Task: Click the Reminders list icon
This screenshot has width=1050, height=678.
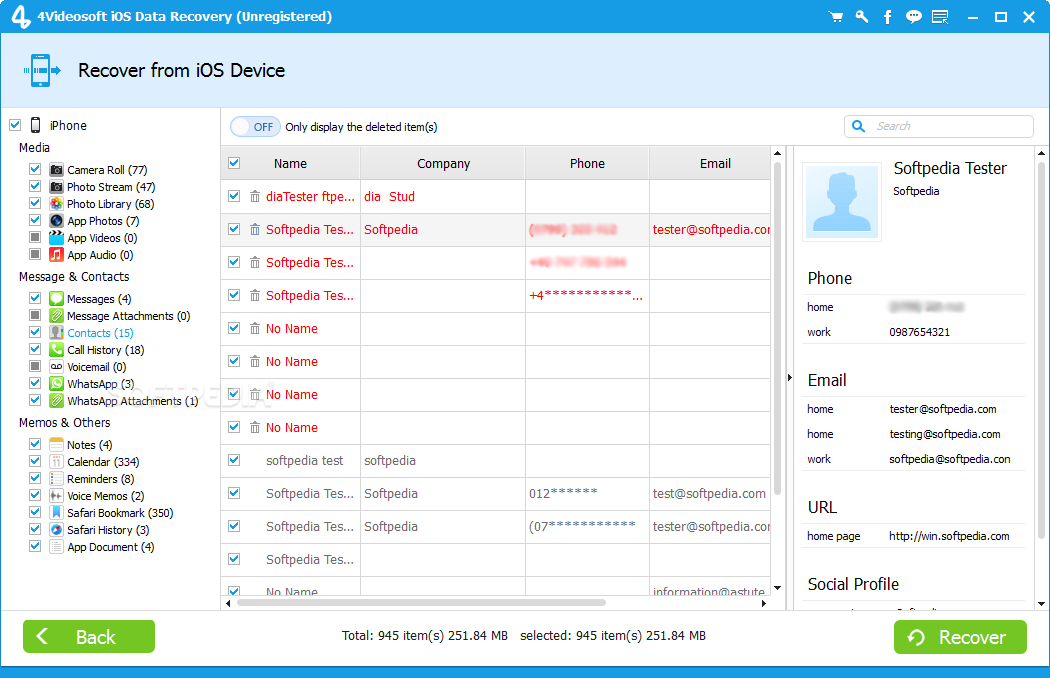Action: coord(57,478)
